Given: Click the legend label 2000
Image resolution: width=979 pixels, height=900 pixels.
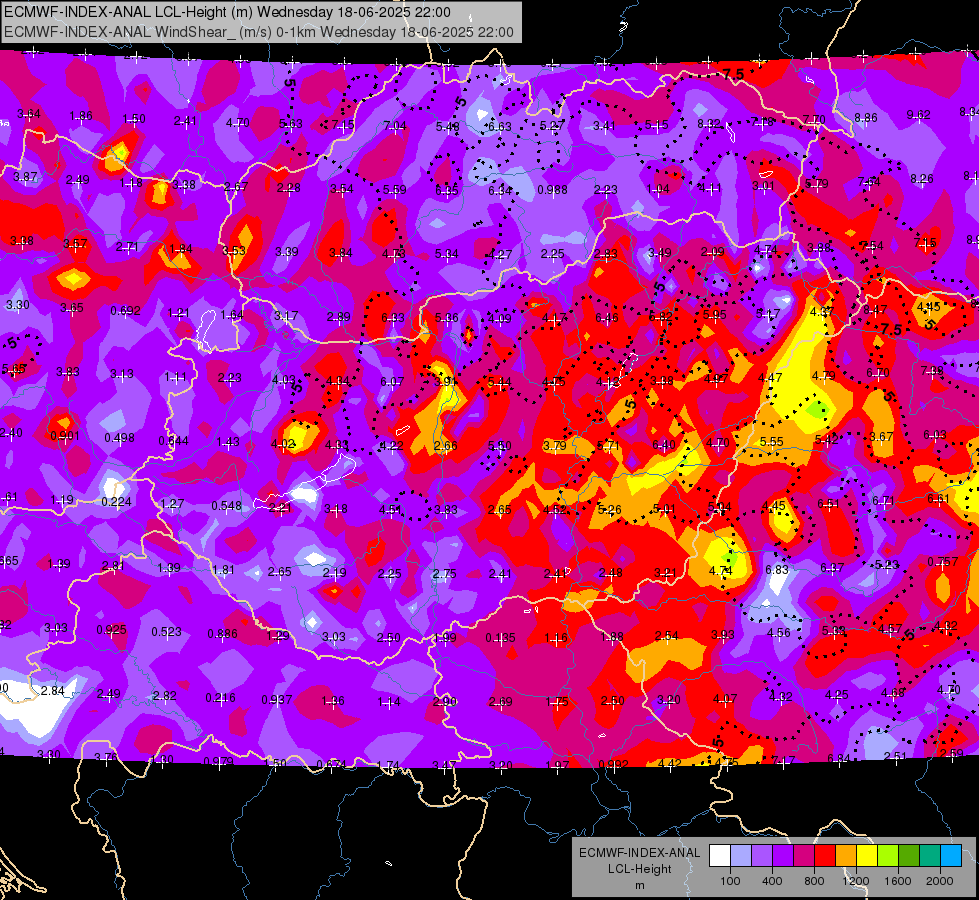Looking at the screenshot, I should coord(940,881).
